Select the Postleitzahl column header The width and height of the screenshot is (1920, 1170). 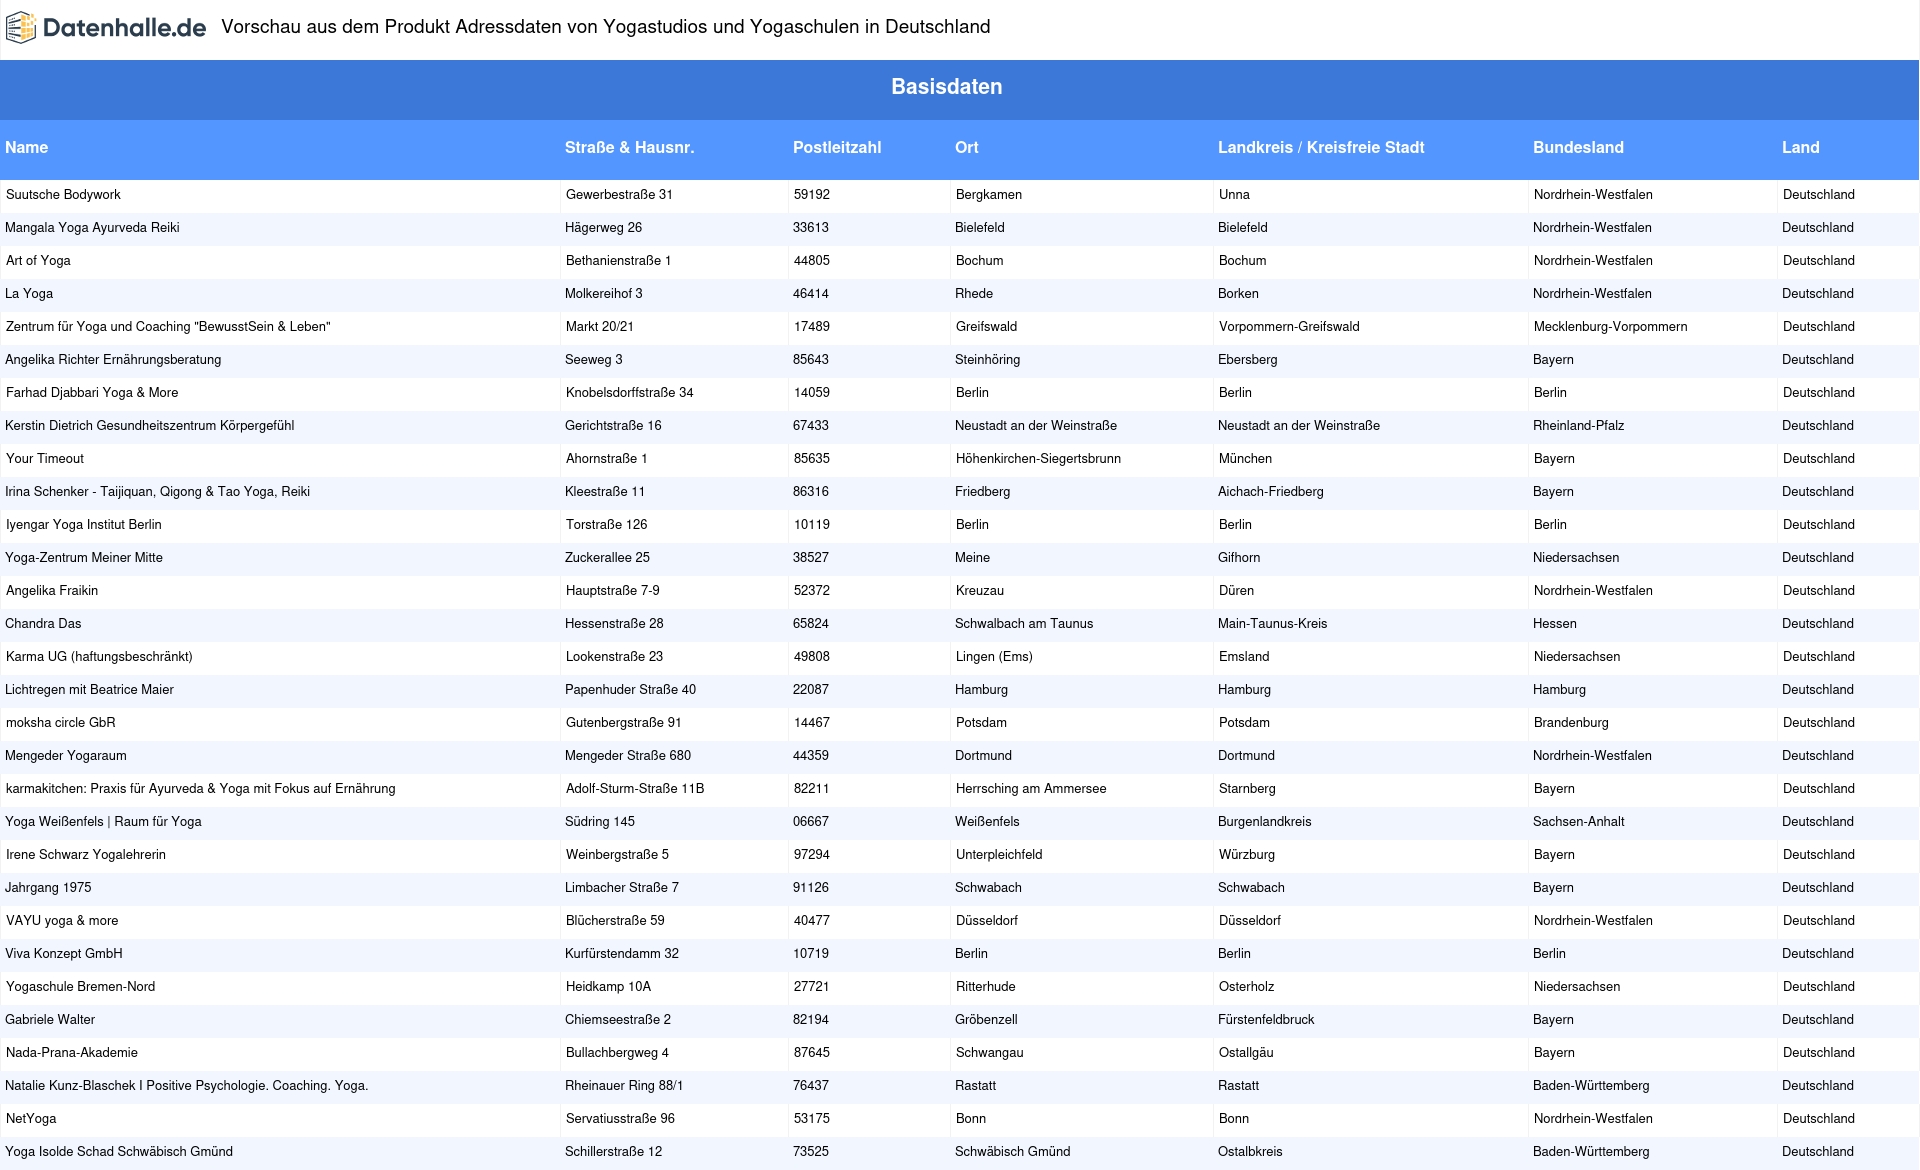click(837, 147)
